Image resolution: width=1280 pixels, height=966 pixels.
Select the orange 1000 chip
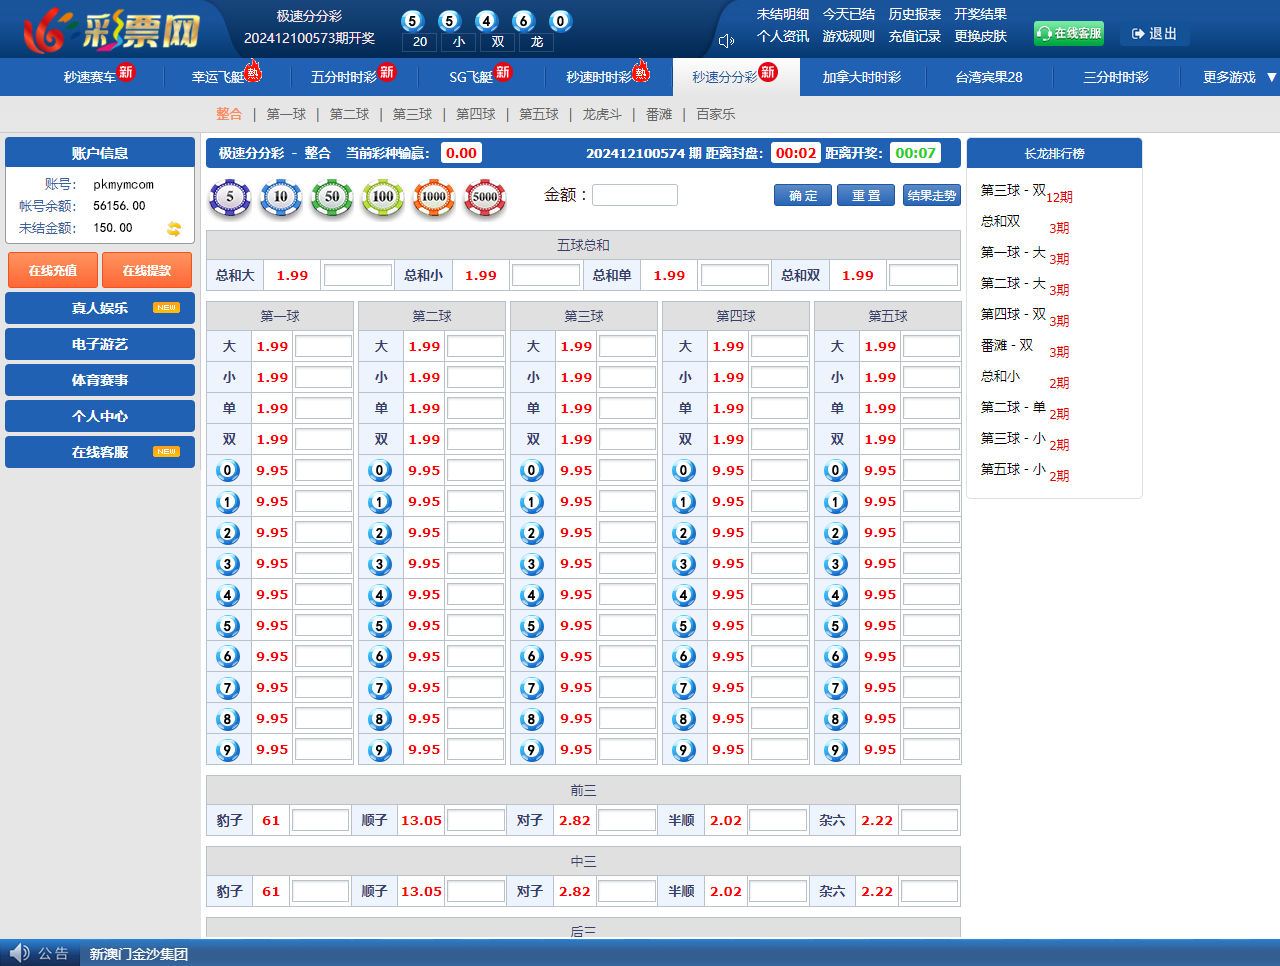(434, 197)
